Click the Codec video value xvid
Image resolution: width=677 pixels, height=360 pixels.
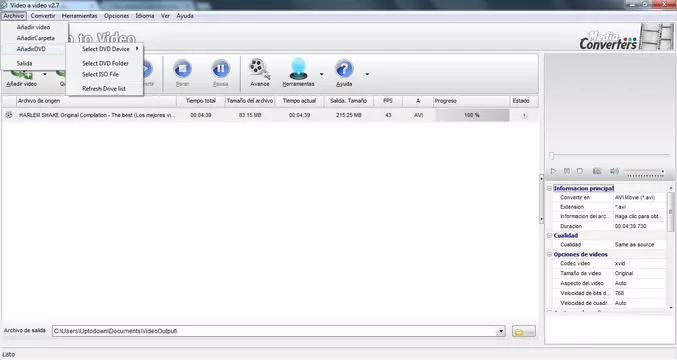[x=620, y=263]
